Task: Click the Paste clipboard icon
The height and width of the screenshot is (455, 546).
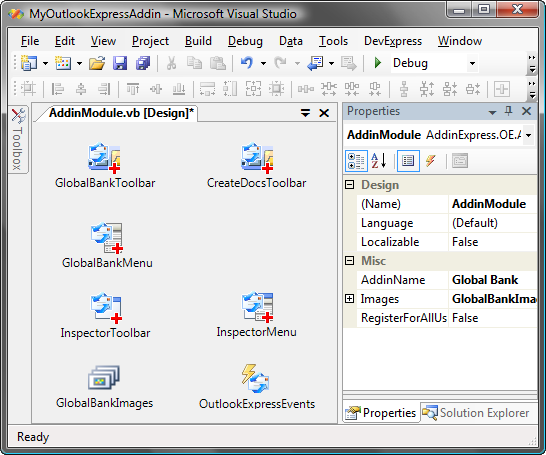Action: [x=218, y=63]
